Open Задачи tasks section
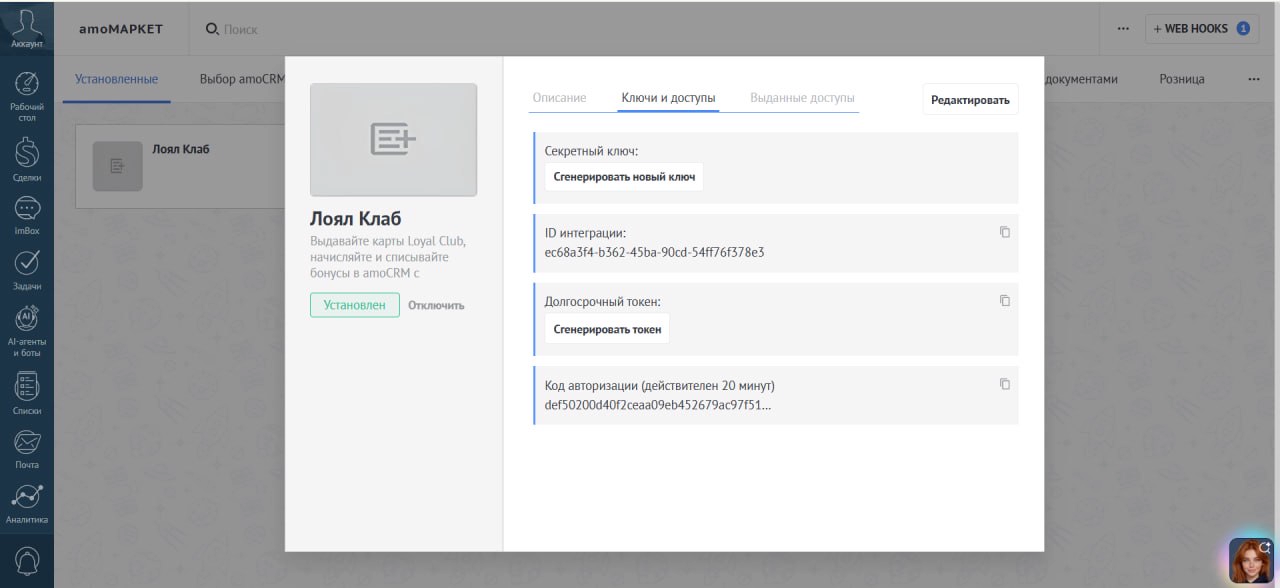The image size is (1280, 588). point(27,270)
